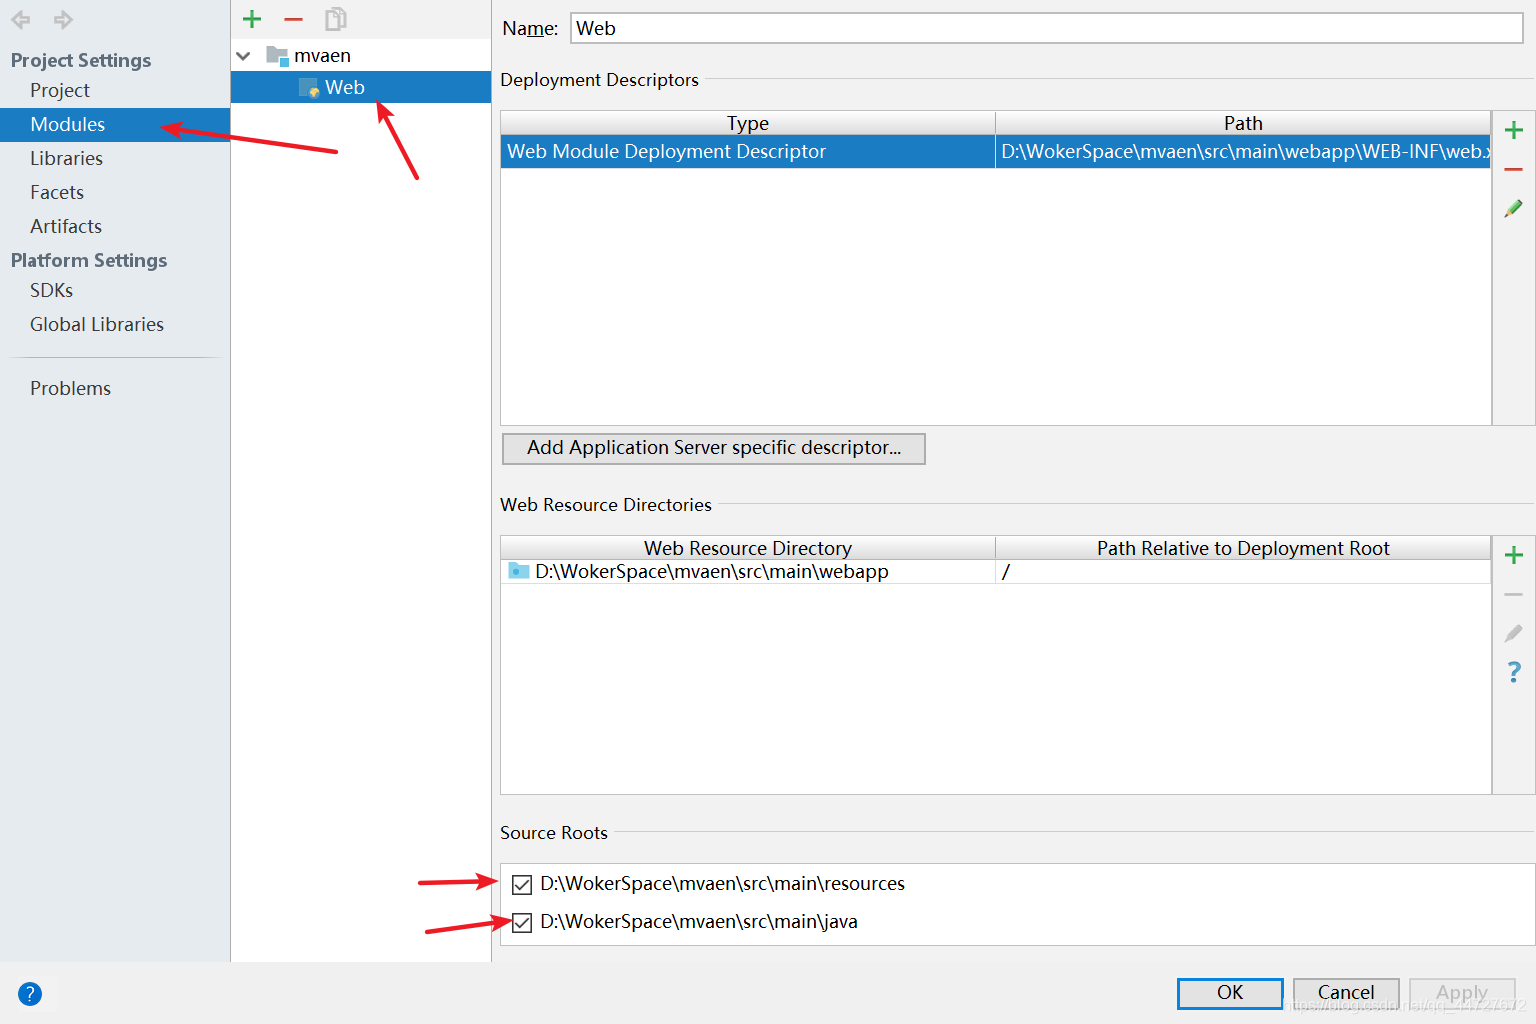Collapse the mvaen module tree node
Screen dimensions: 1536x1024
coord(243,56)
